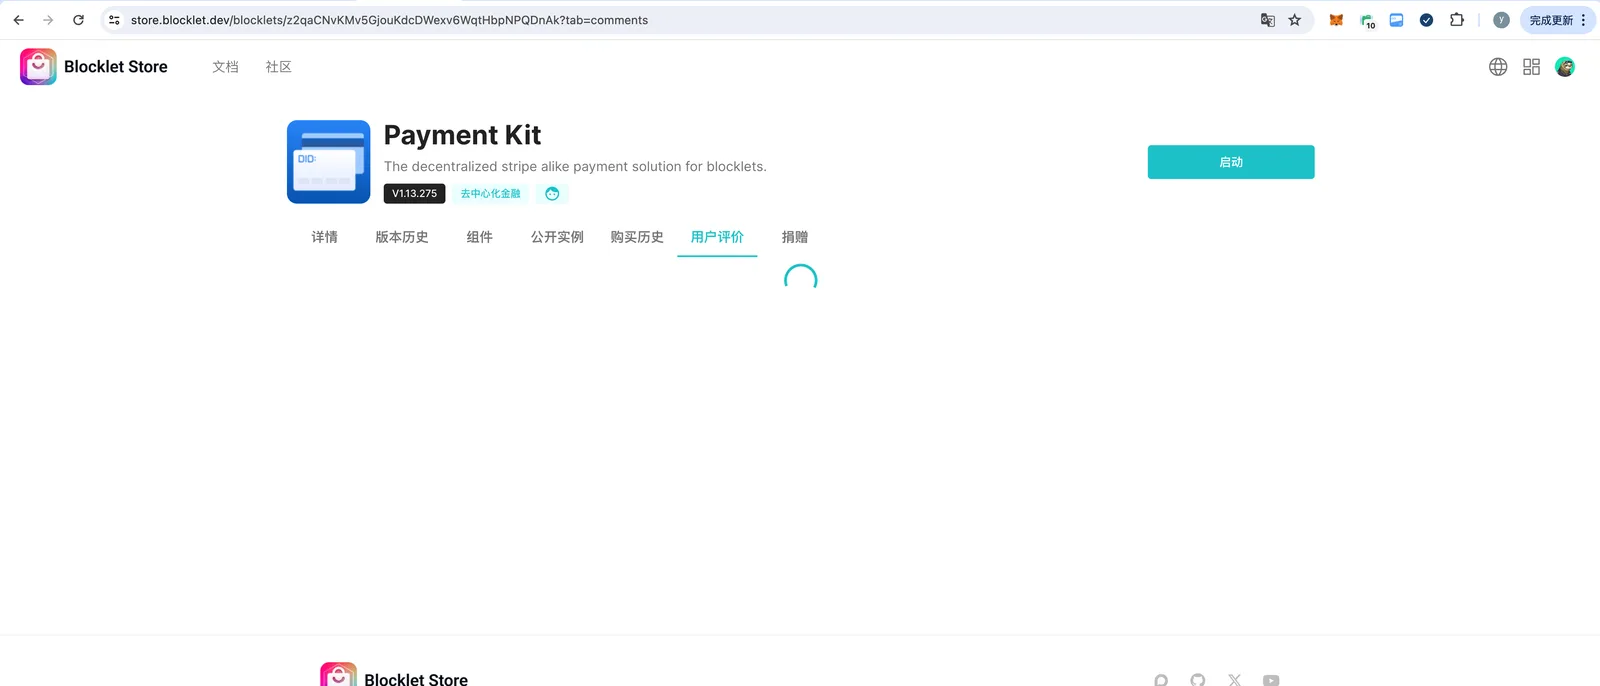
Task: Open the 社区 community link
Action: (279, 67)
